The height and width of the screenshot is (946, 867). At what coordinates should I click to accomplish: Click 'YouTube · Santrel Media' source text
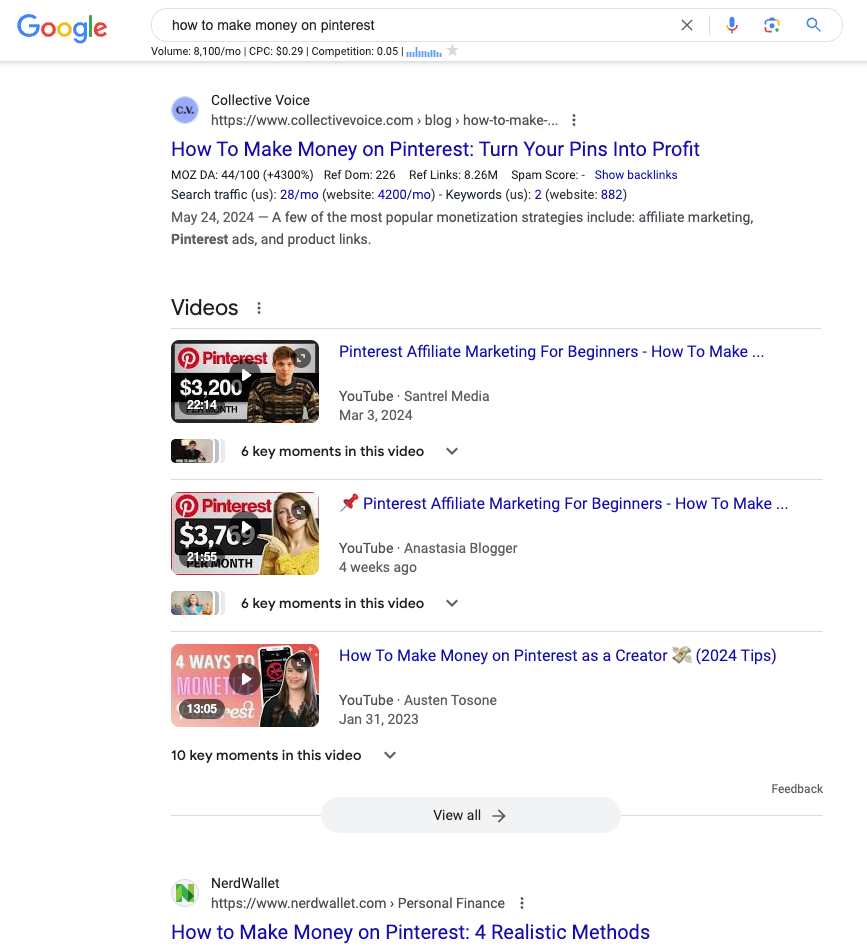[x=414, y=396]
